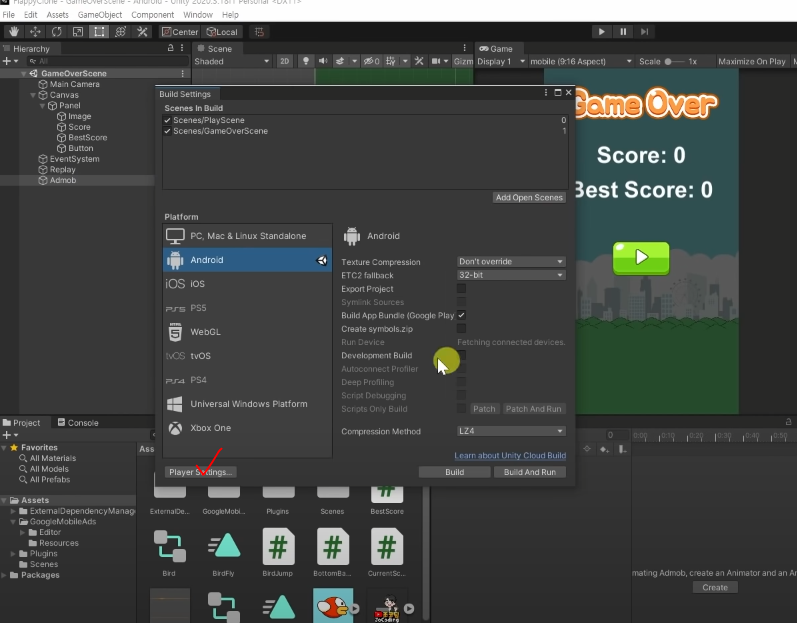Open the File menu
This screenshot has width=797, height=623.
click(x=9, y=15)
